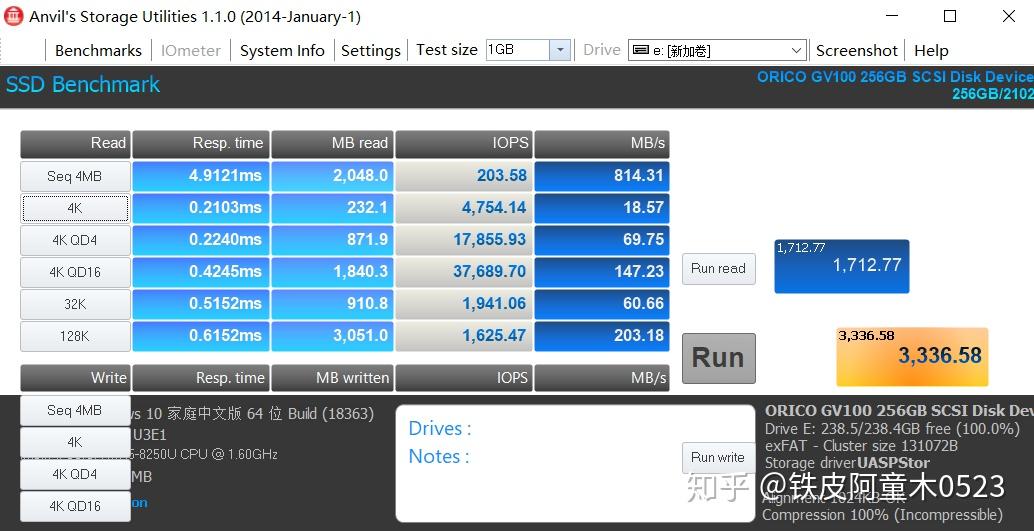
Task: Click the Run write button
Action: pos(718,457)
